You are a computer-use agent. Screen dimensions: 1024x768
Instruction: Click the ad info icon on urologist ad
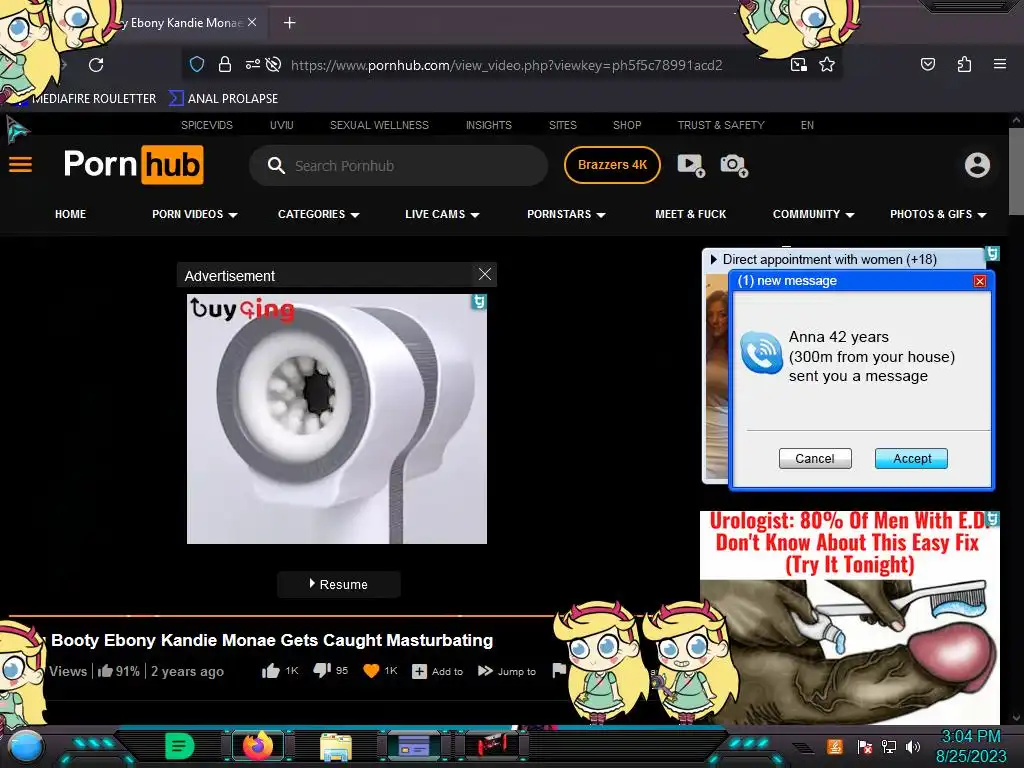(993, 519)
